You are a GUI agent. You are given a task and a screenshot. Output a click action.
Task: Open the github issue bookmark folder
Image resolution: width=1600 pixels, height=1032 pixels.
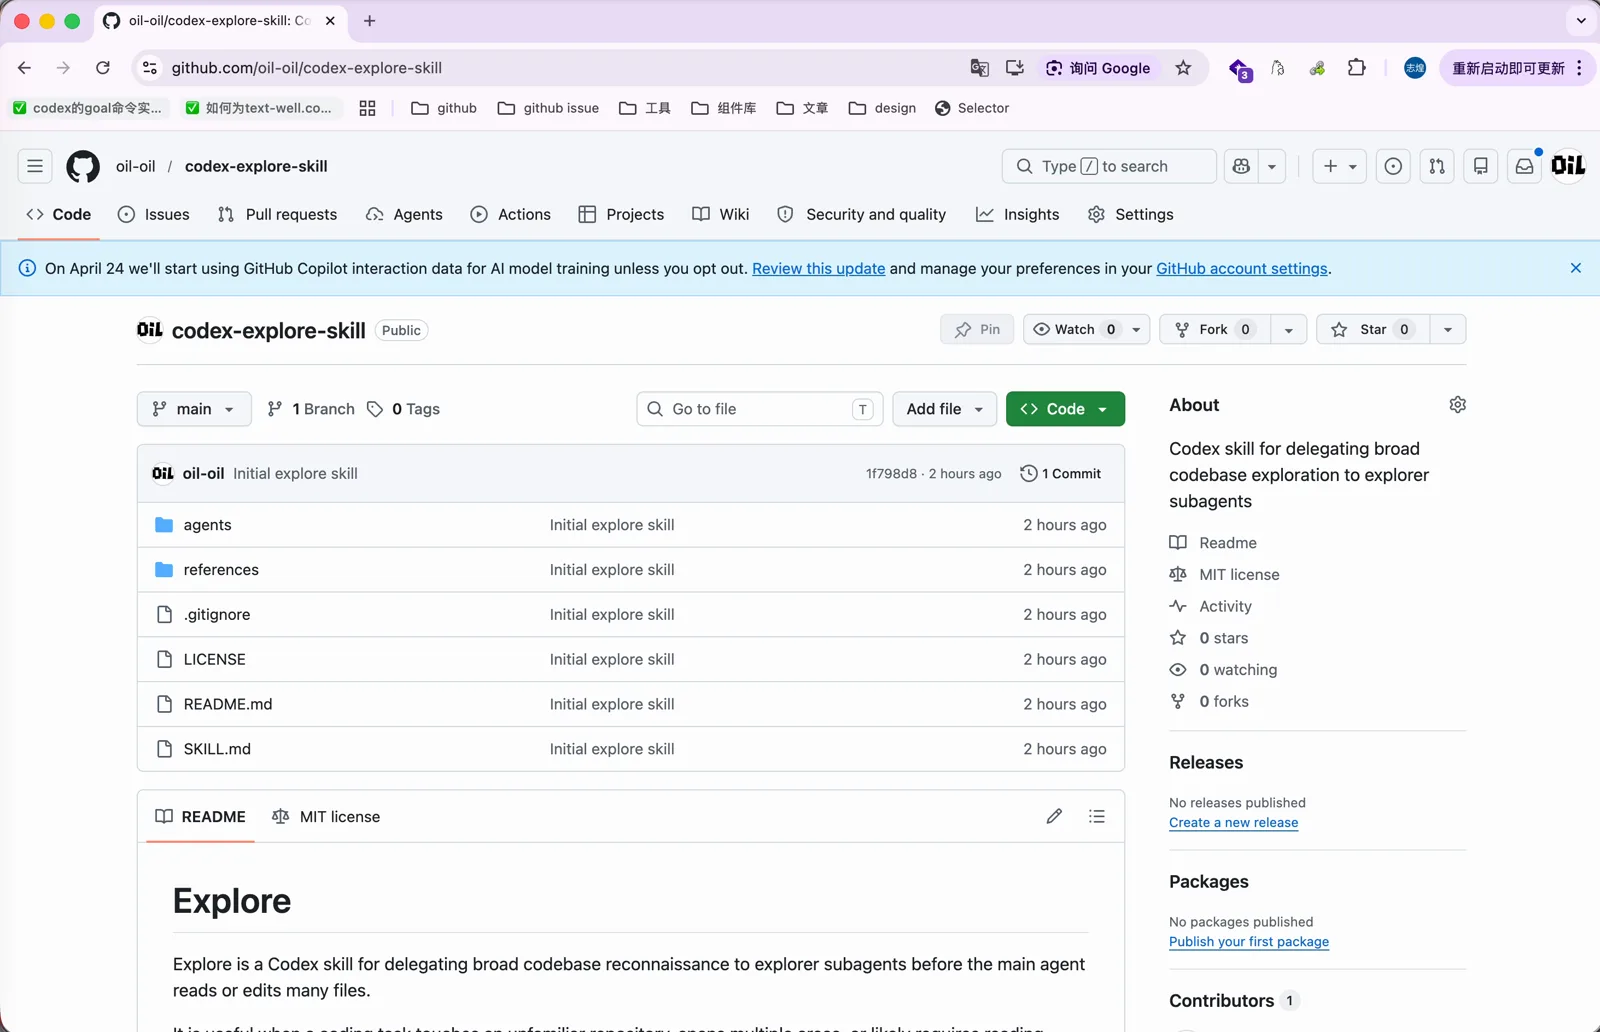(548, 108)
